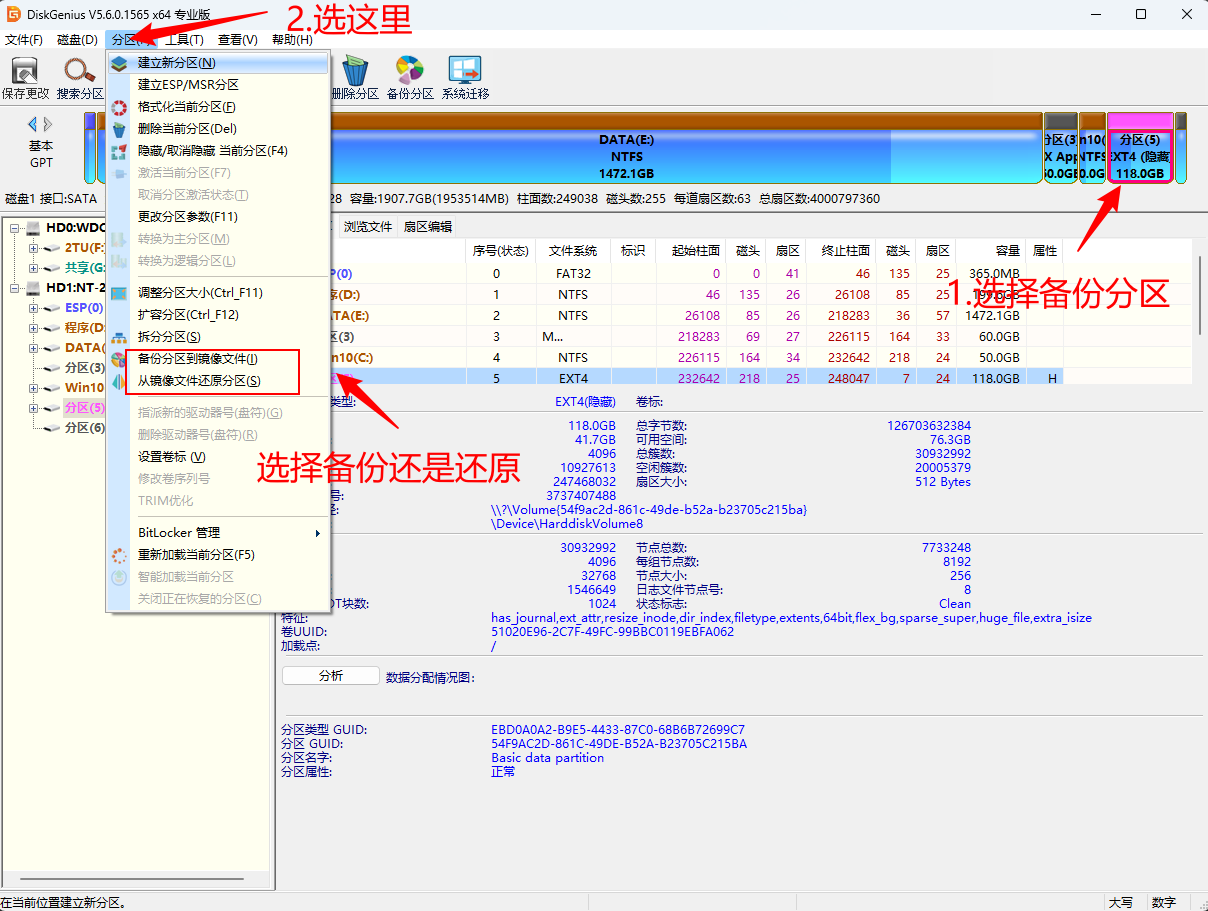
Task: Go to previous disk with left arrow
Action: click(x=33, y=125)
